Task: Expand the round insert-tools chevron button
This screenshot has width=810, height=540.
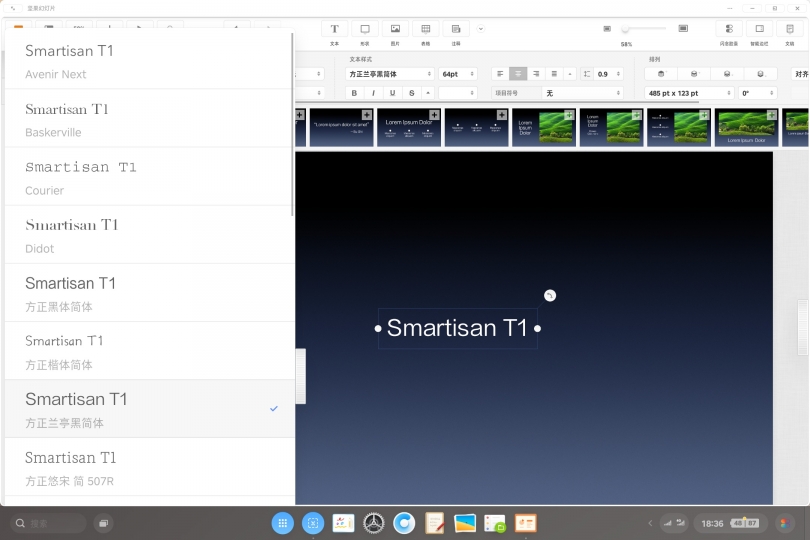Action: click(481, 29)
